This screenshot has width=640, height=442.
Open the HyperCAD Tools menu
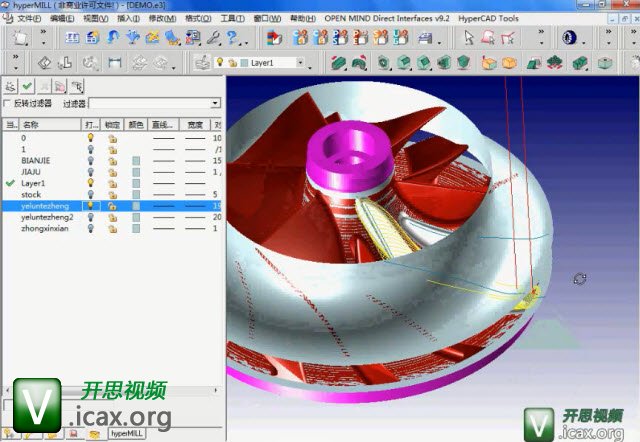488,19
